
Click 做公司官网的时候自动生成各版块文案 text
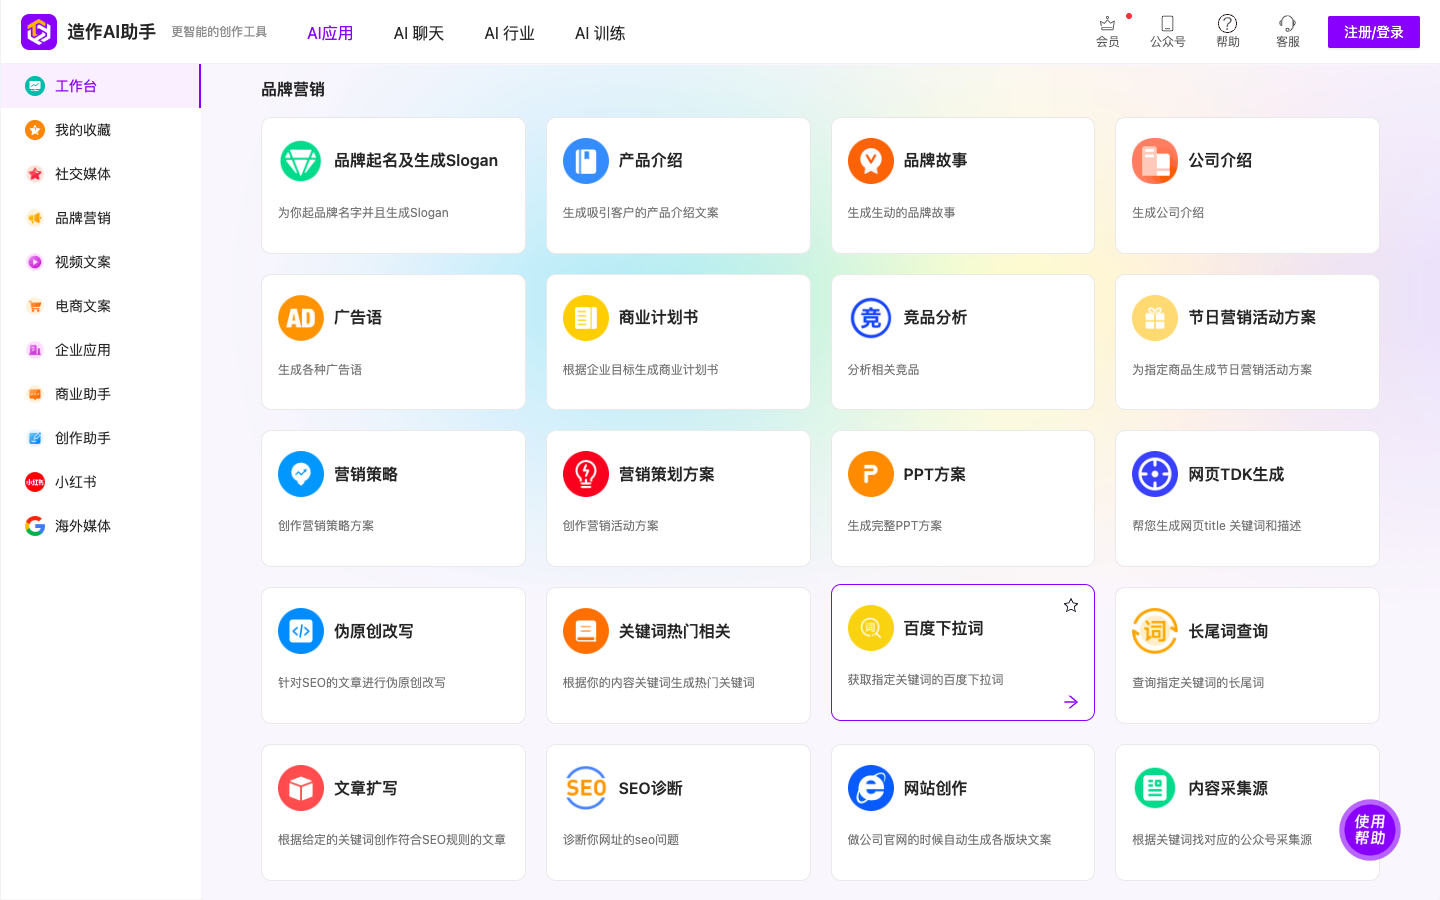(950, 840)
